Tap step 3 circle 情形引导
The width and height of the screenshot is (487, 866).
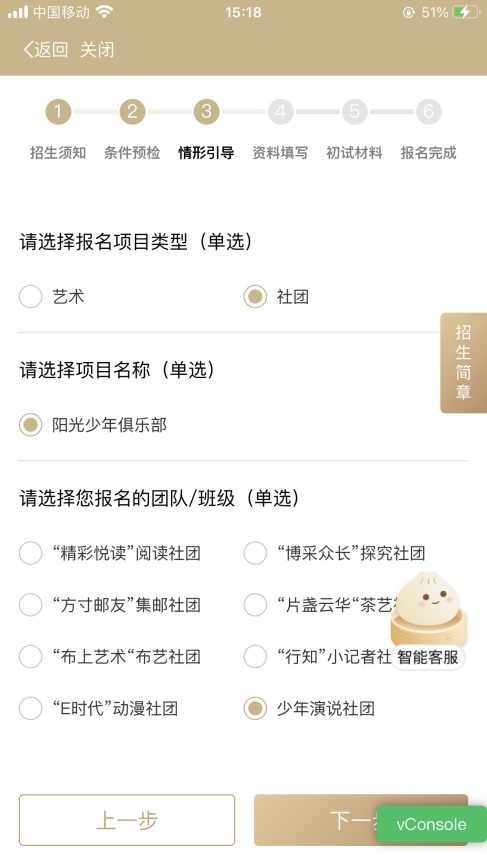(x=206, y=112)
